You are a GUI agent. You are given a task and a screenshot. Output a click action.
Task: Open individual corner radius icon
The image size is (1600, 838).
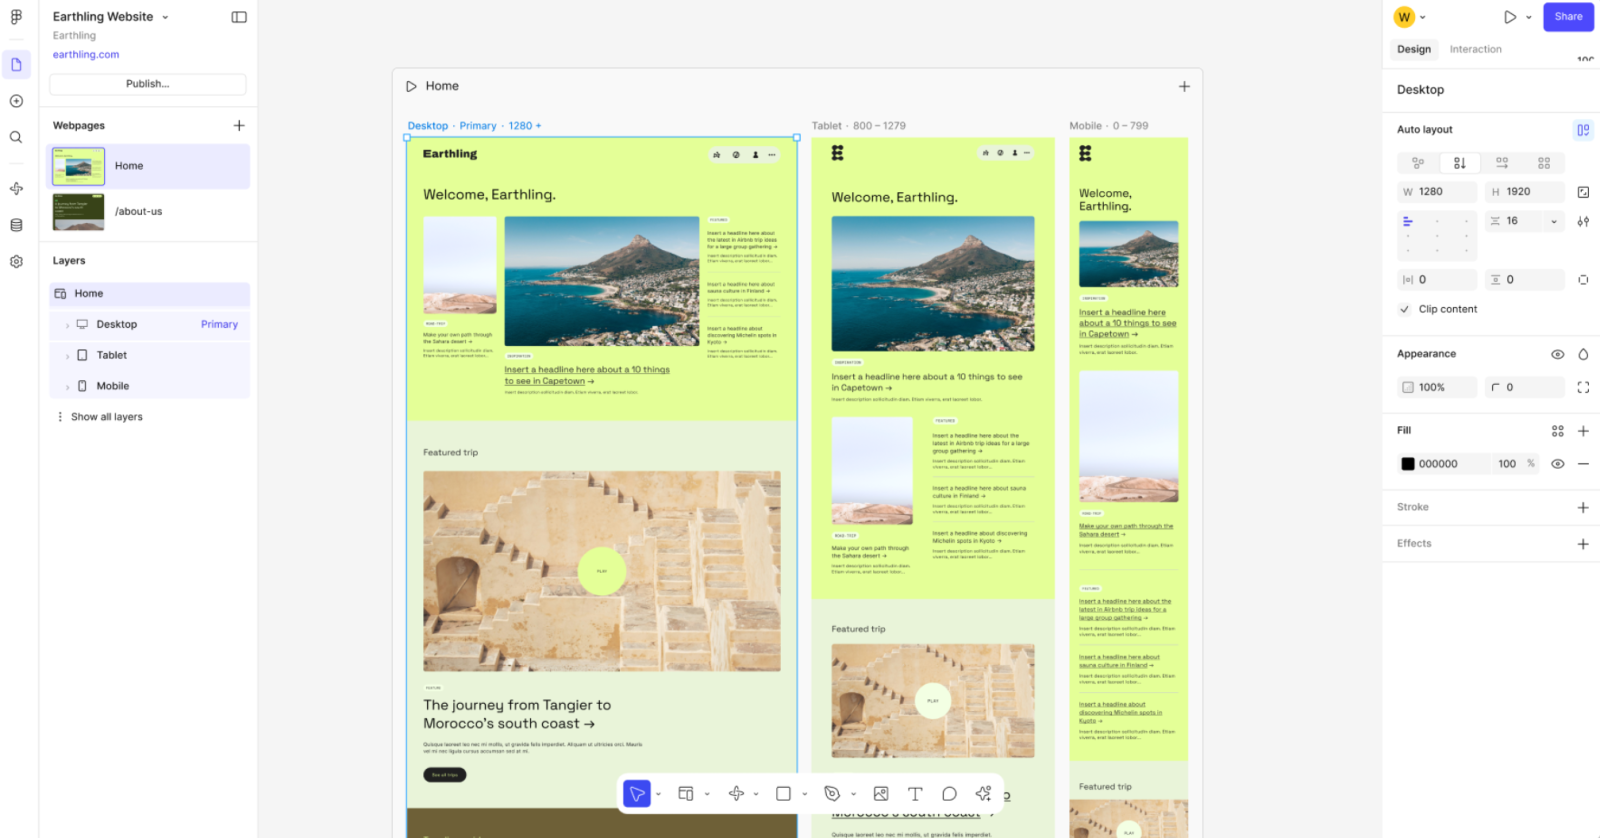tap(1583, 387)
